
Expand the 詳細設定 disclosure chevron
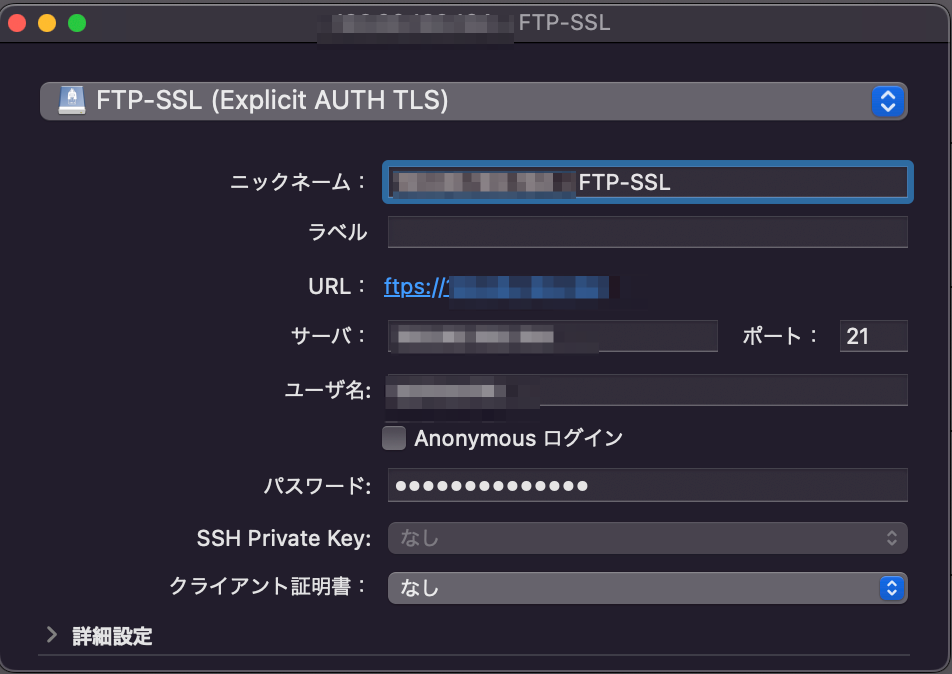pyautogui.click(x=52, y=635)
